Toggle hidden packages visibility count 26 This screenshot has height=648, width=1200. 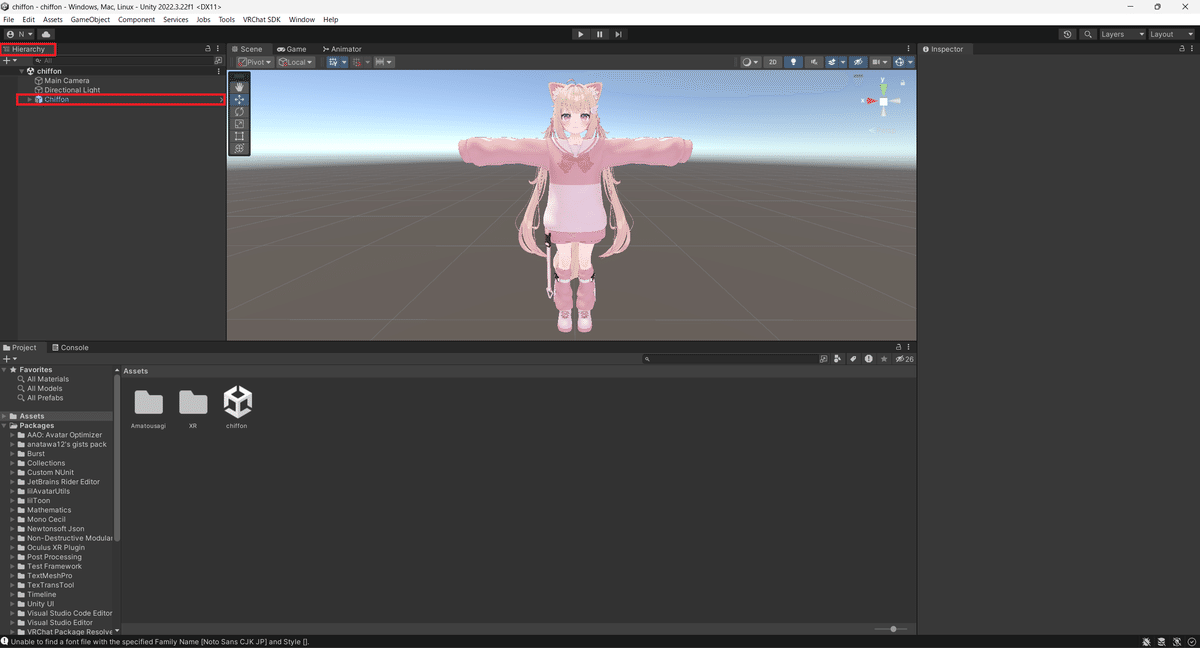tap(904, 358)
